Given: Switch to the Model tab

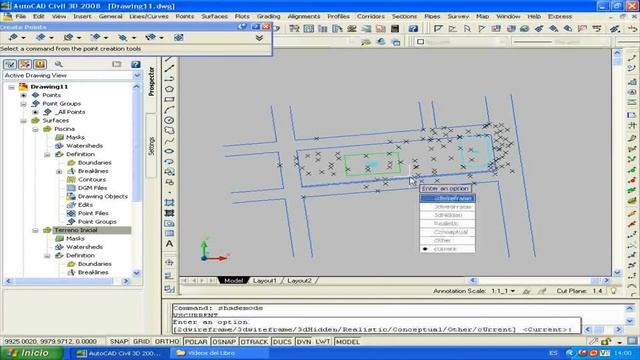Looking at the screenshot, I should [x=233, y=281].
